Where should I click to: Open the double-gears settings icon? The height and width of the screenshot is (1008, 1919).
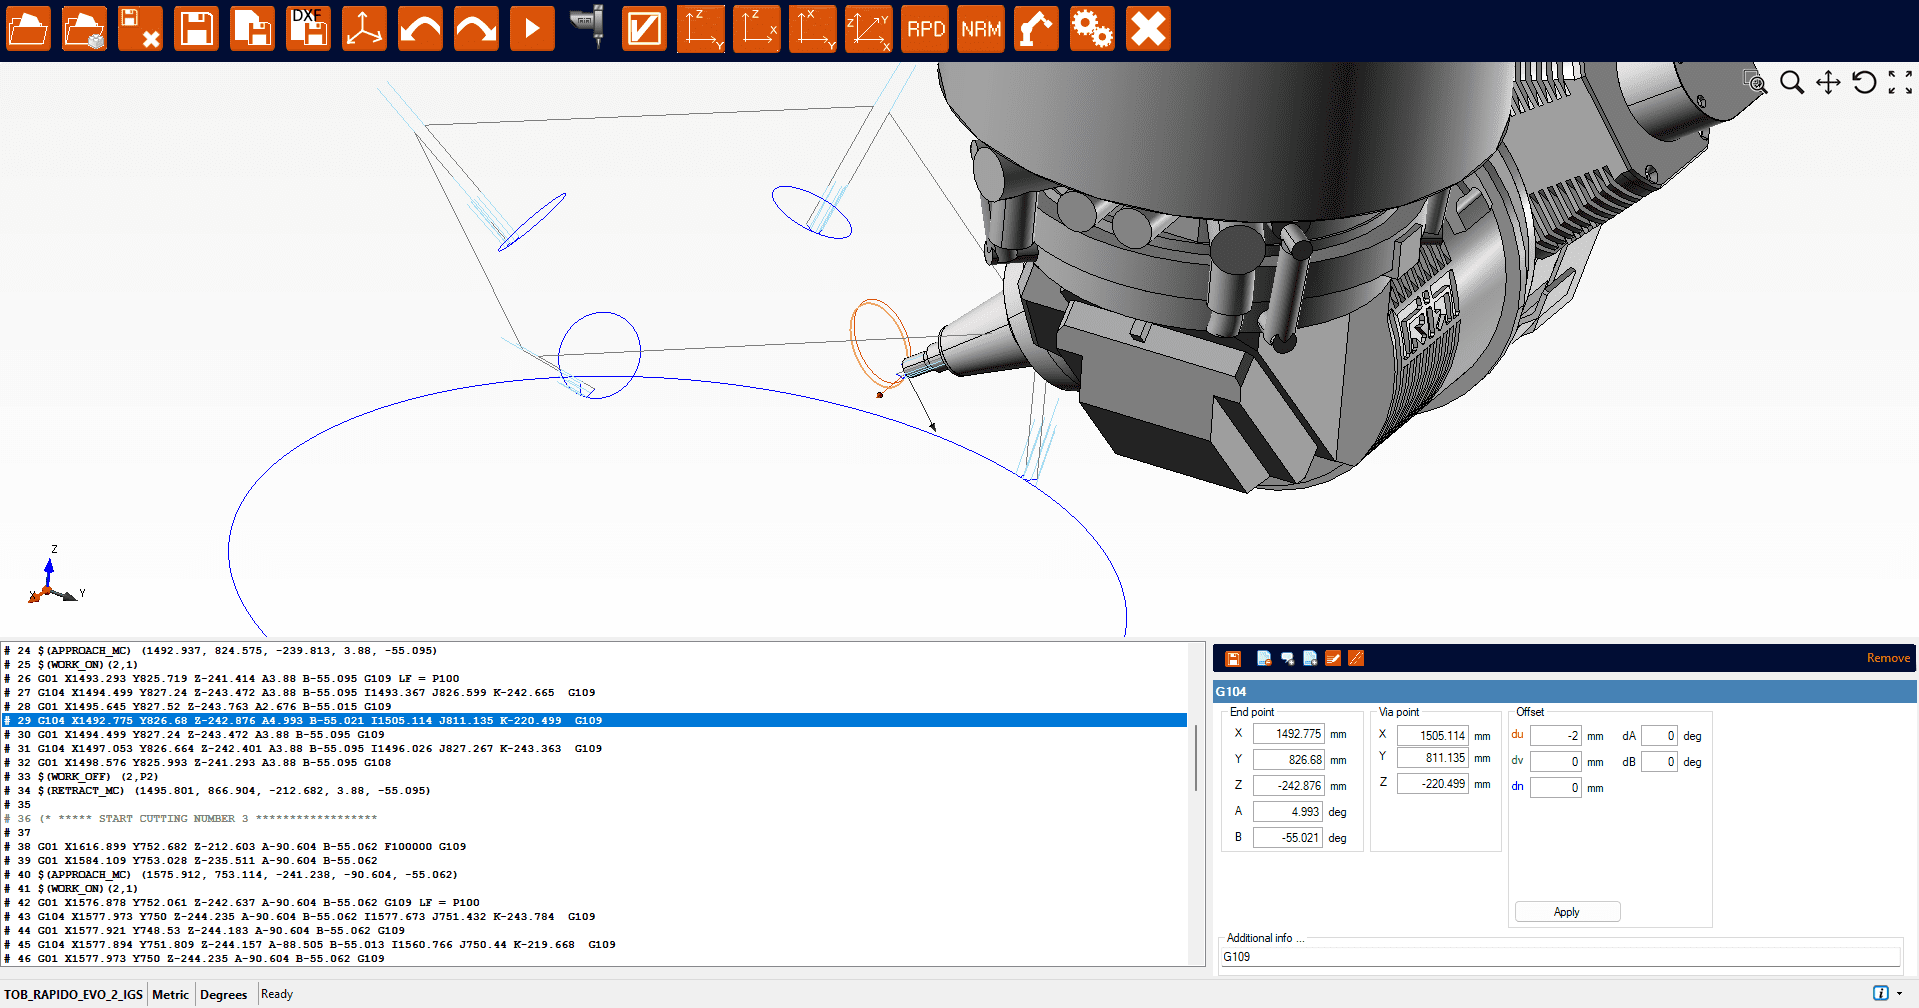tap(1092, 29)
